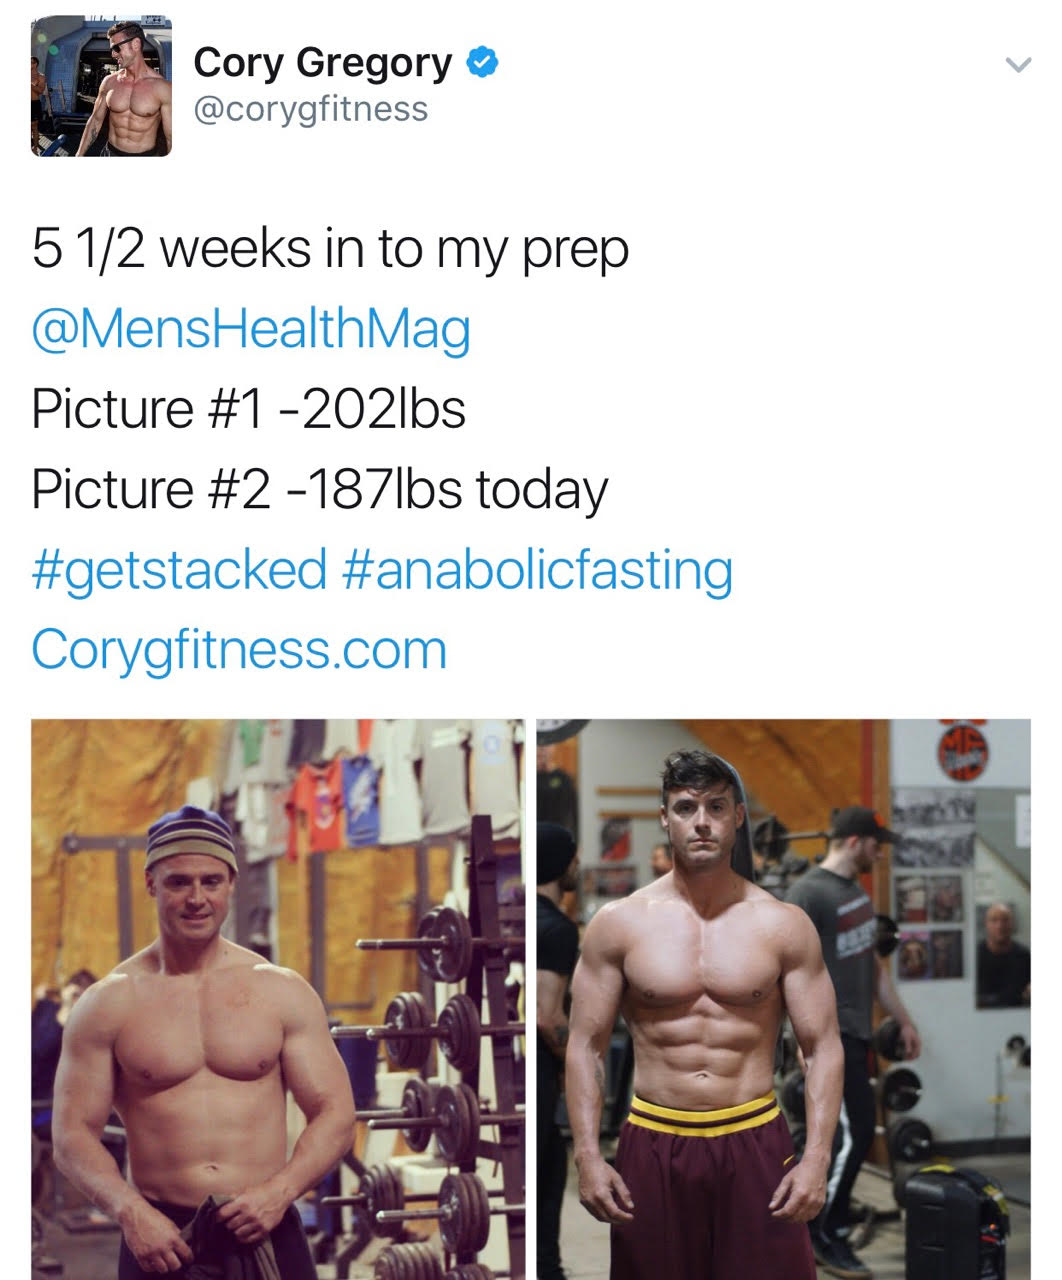Open the left photo with beanie man
1062x1280 pixels.
[x=277, y=998]
